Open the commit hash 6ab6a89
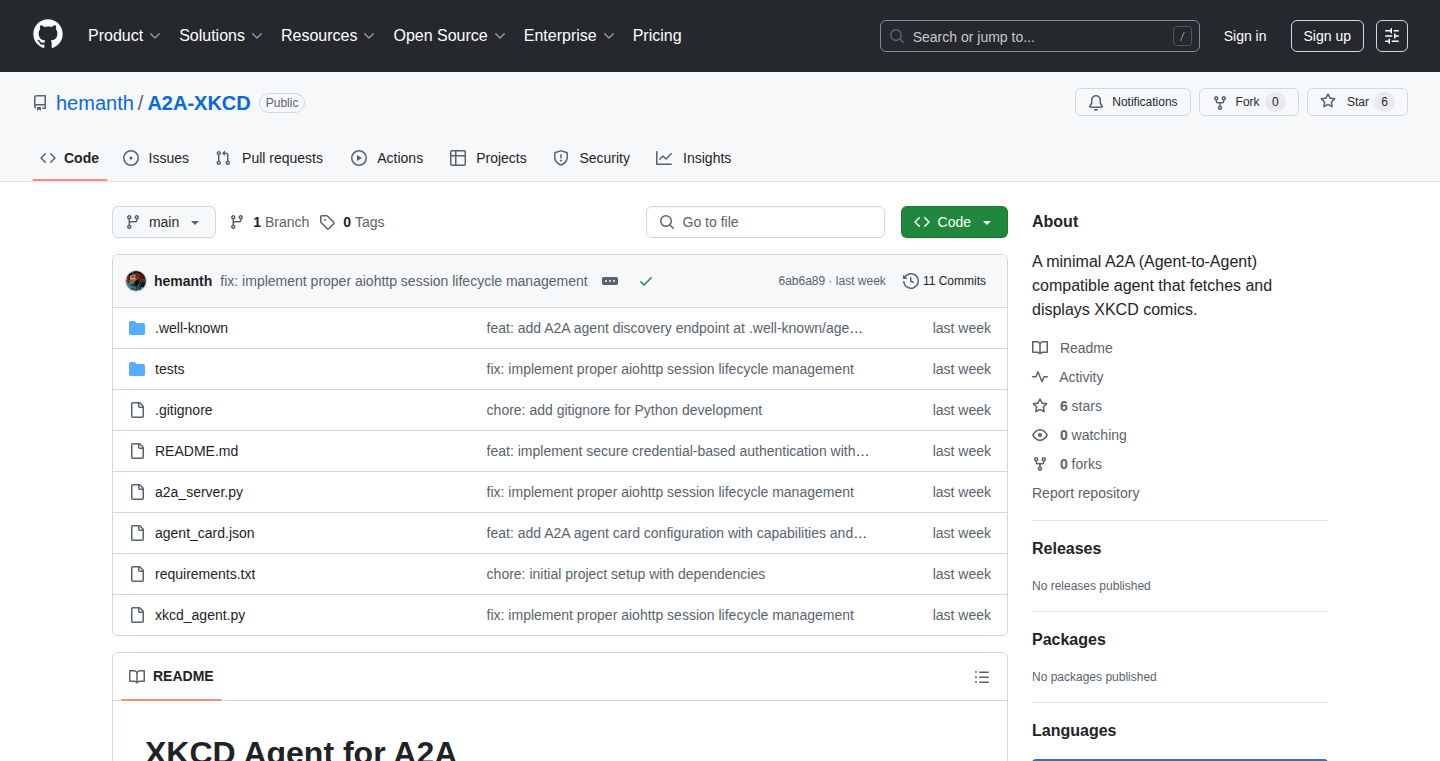 (x=801, y=281)
